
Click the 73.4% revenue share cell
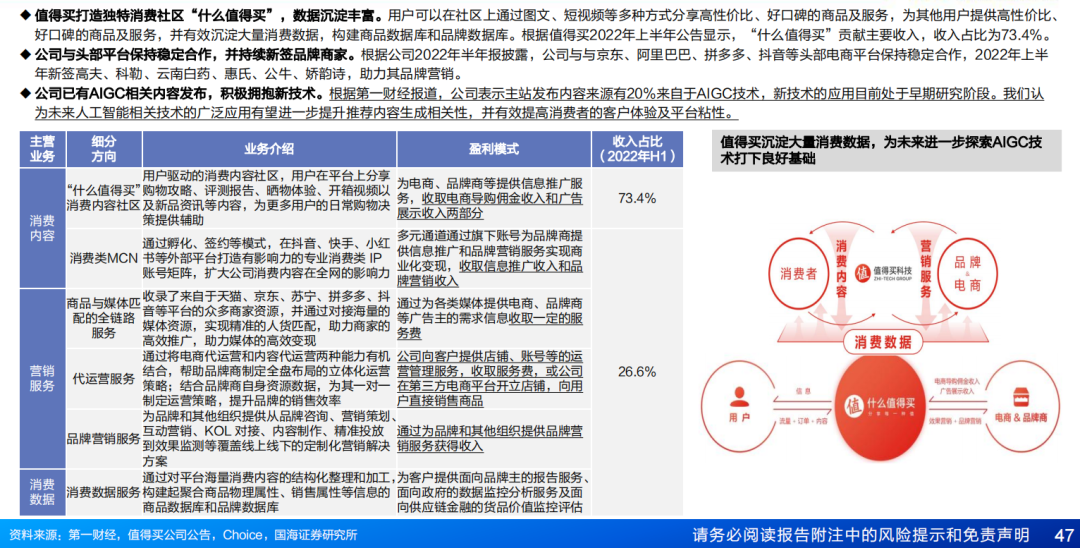tap(637, 198)
